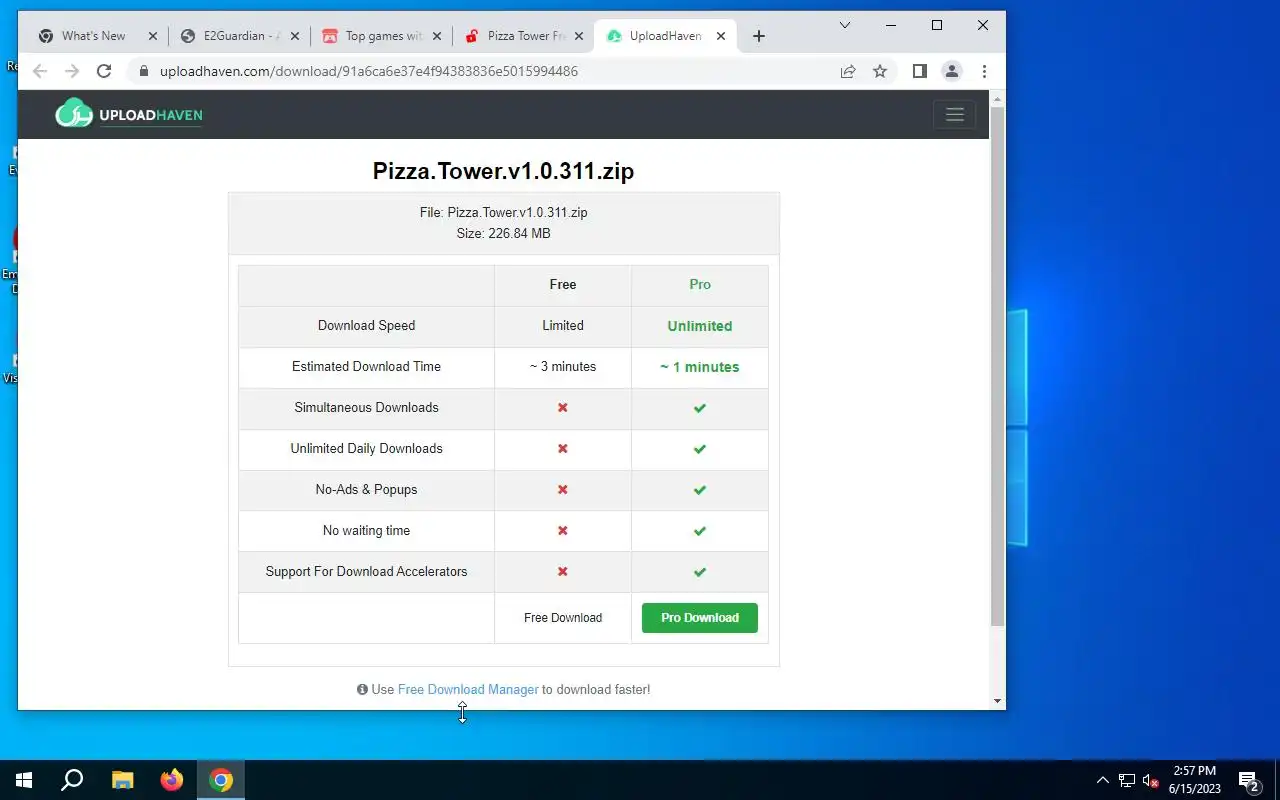Image resolution: width=1280 pixels, height=800 pixels.
Task: Click the red X for Simultaneous Downloads
Action: click(x=563, y=408)
